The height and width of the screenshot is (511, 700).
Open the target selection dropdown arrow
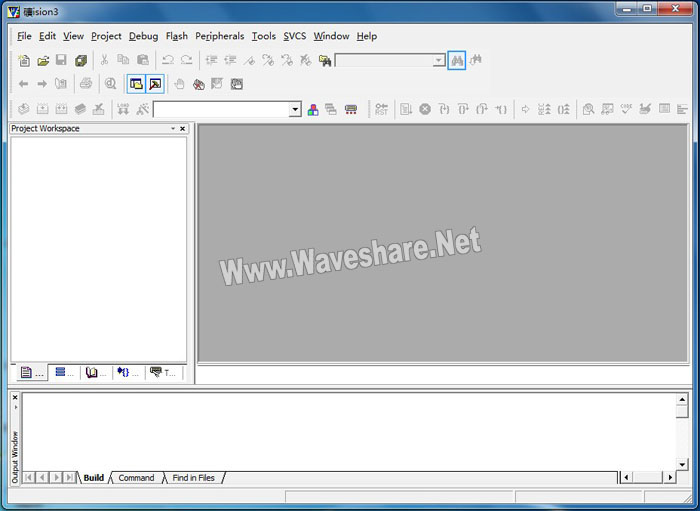[295, 109]
